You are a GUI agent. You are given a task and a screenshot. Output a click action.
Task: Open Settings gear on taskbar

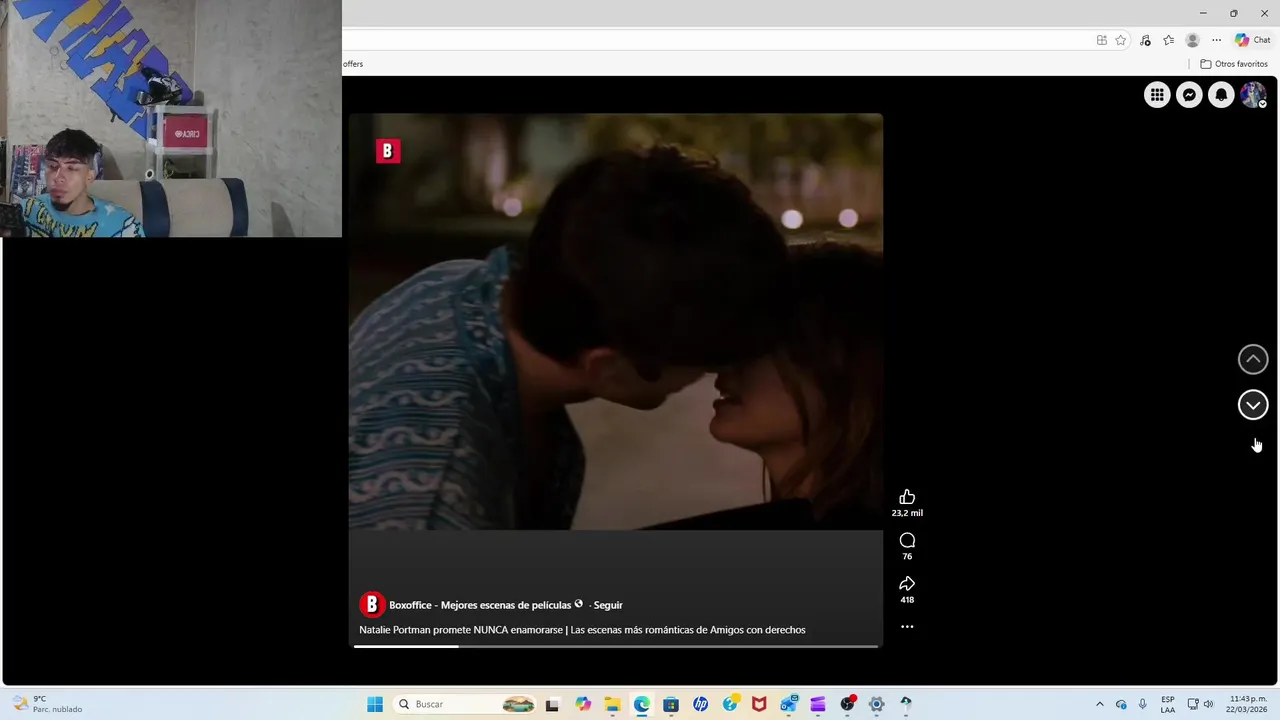[877, 704]
